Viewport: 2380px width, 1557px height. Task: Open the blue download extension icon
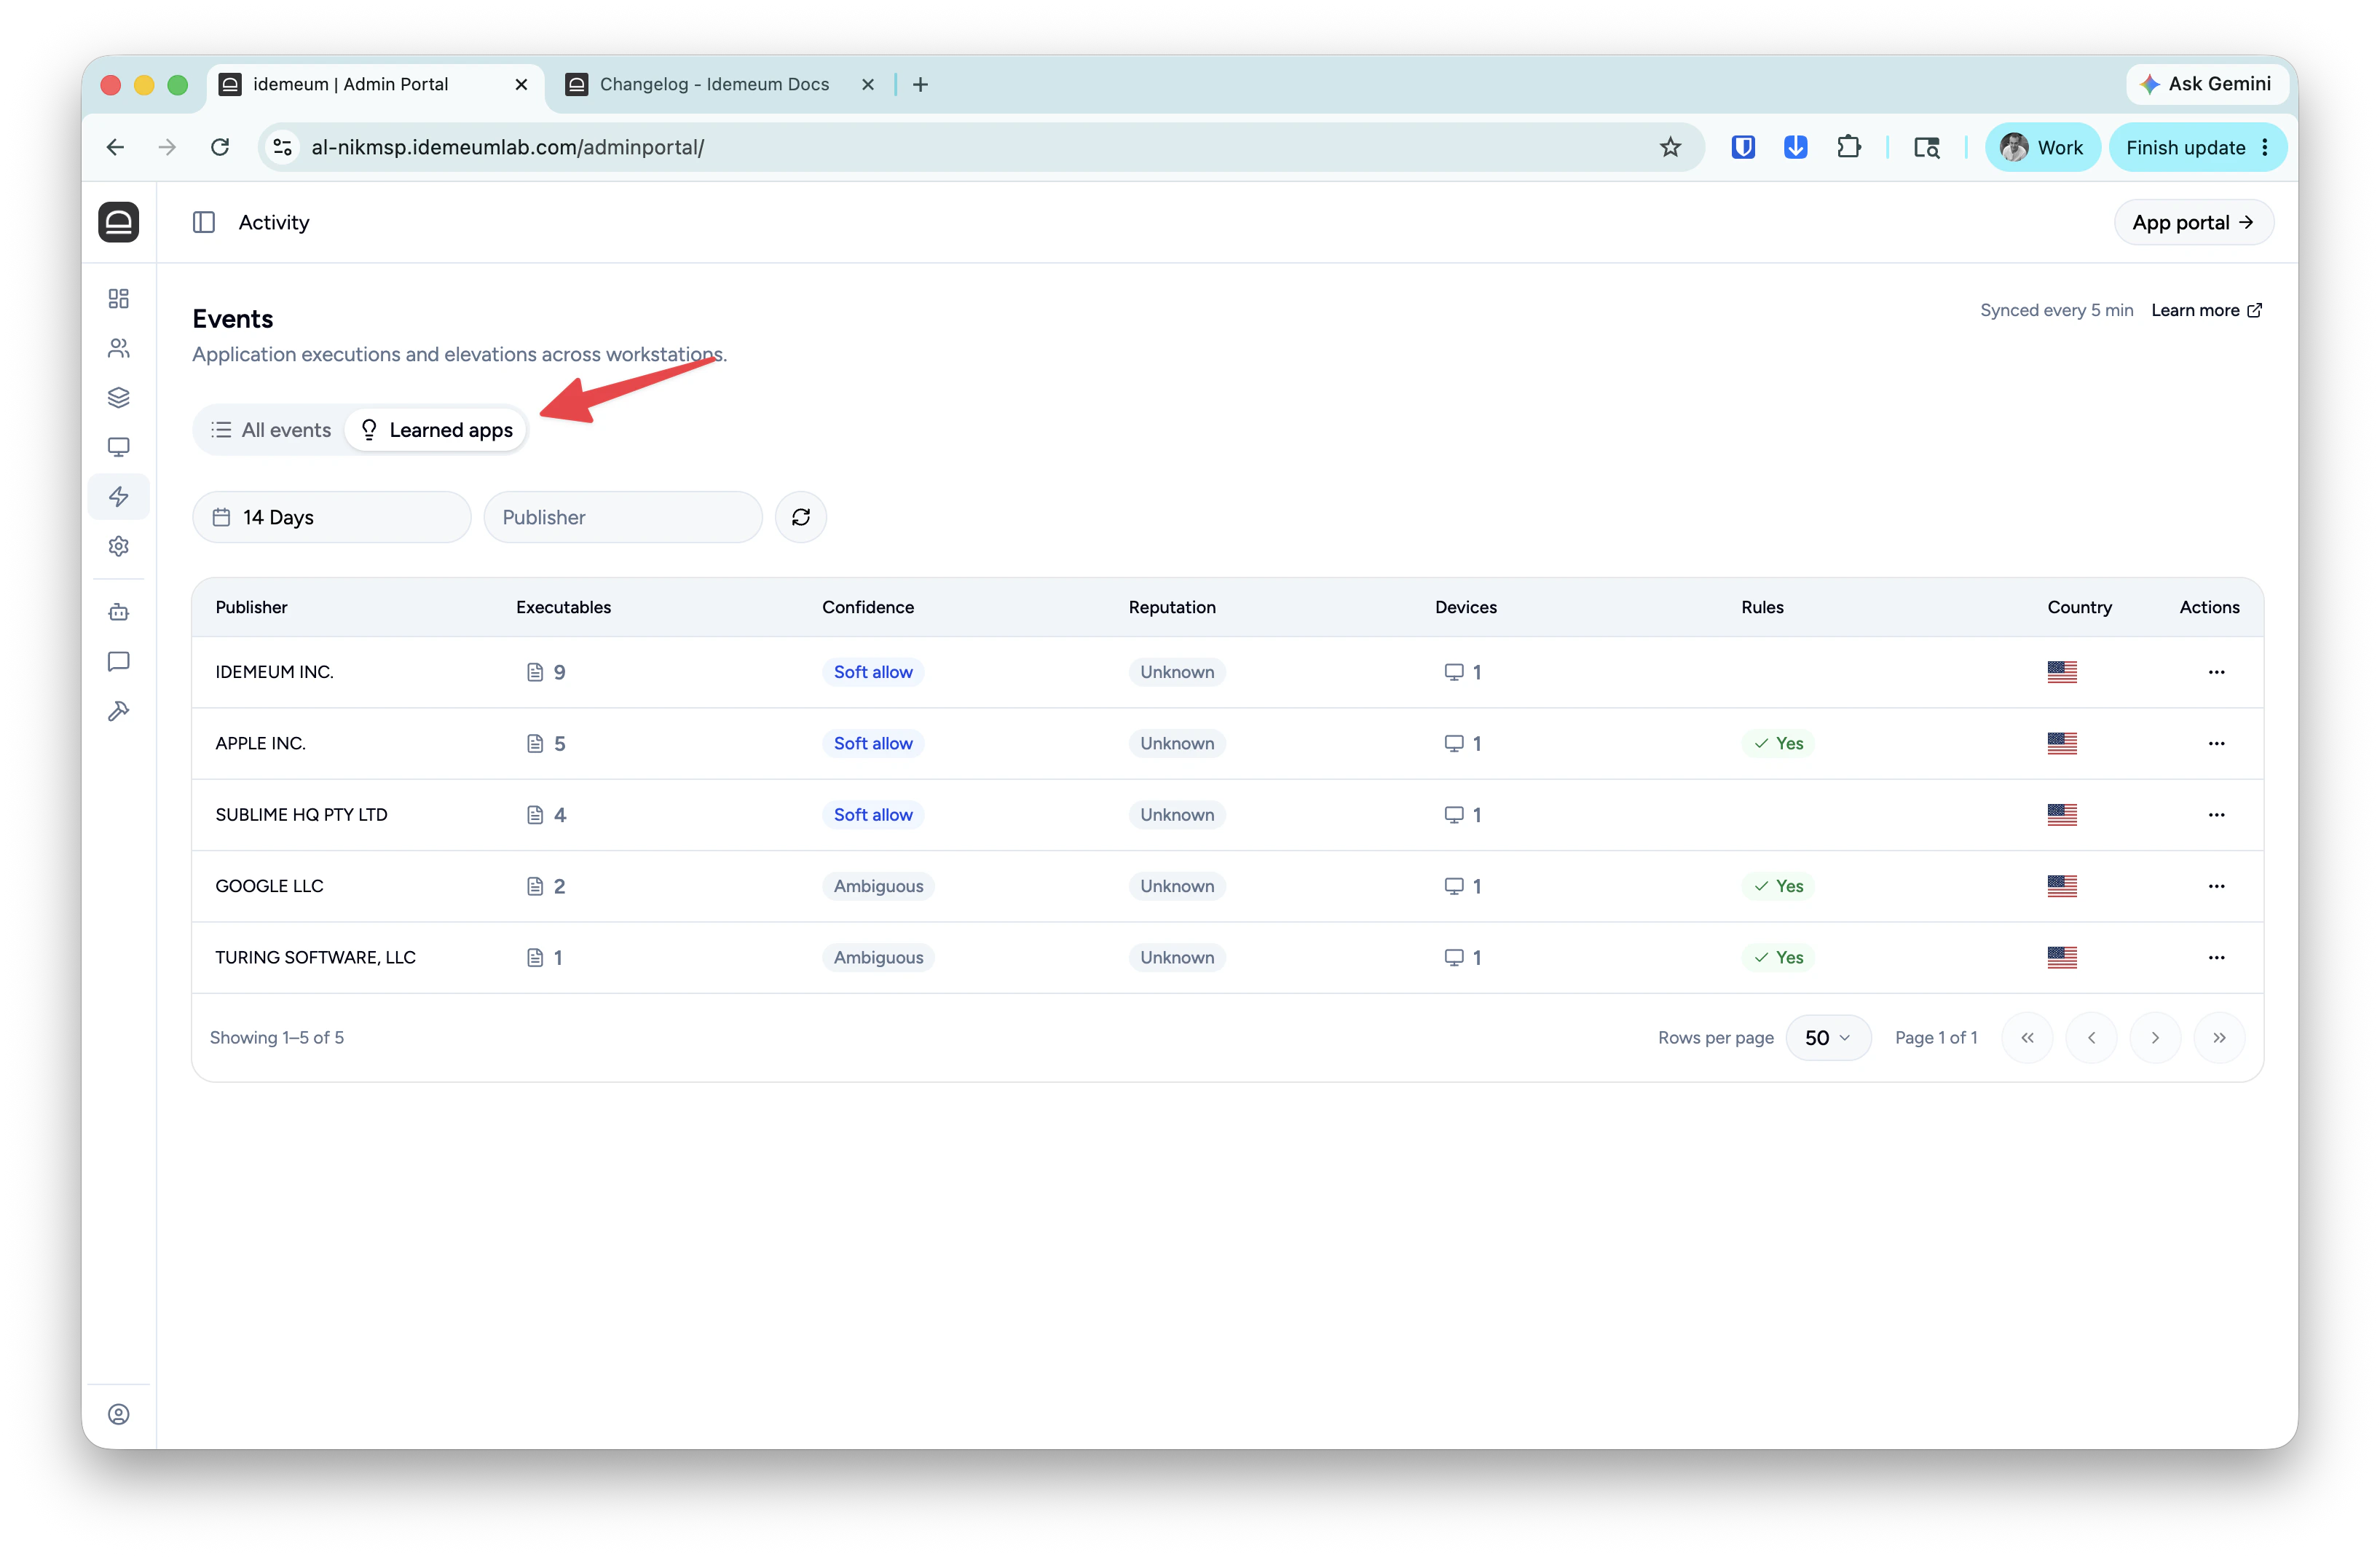[1796, 147]
